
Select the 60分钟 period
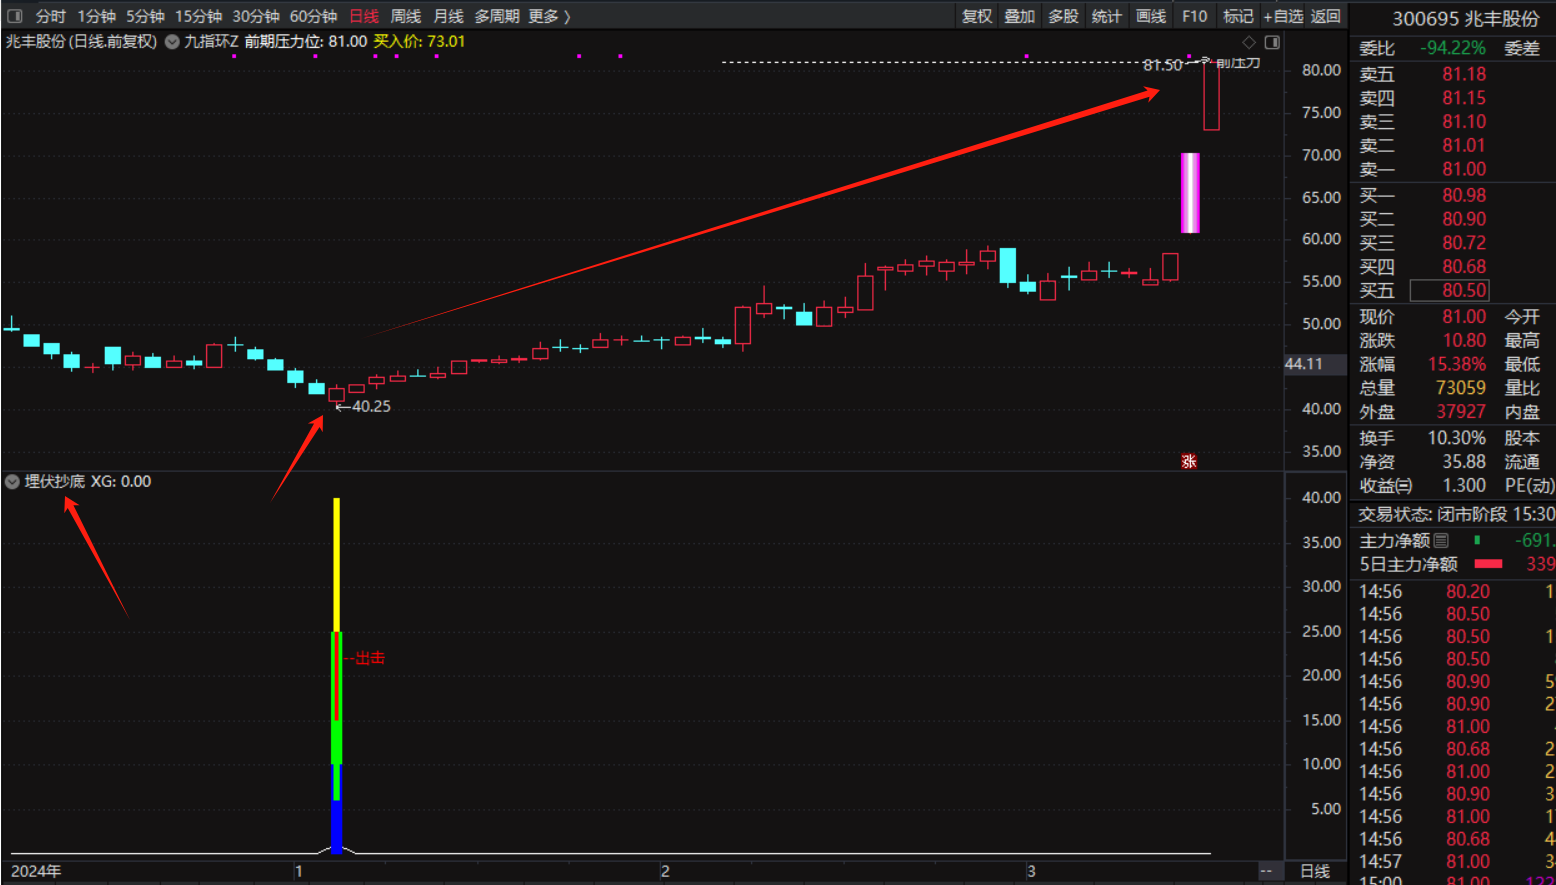[313, 16]
